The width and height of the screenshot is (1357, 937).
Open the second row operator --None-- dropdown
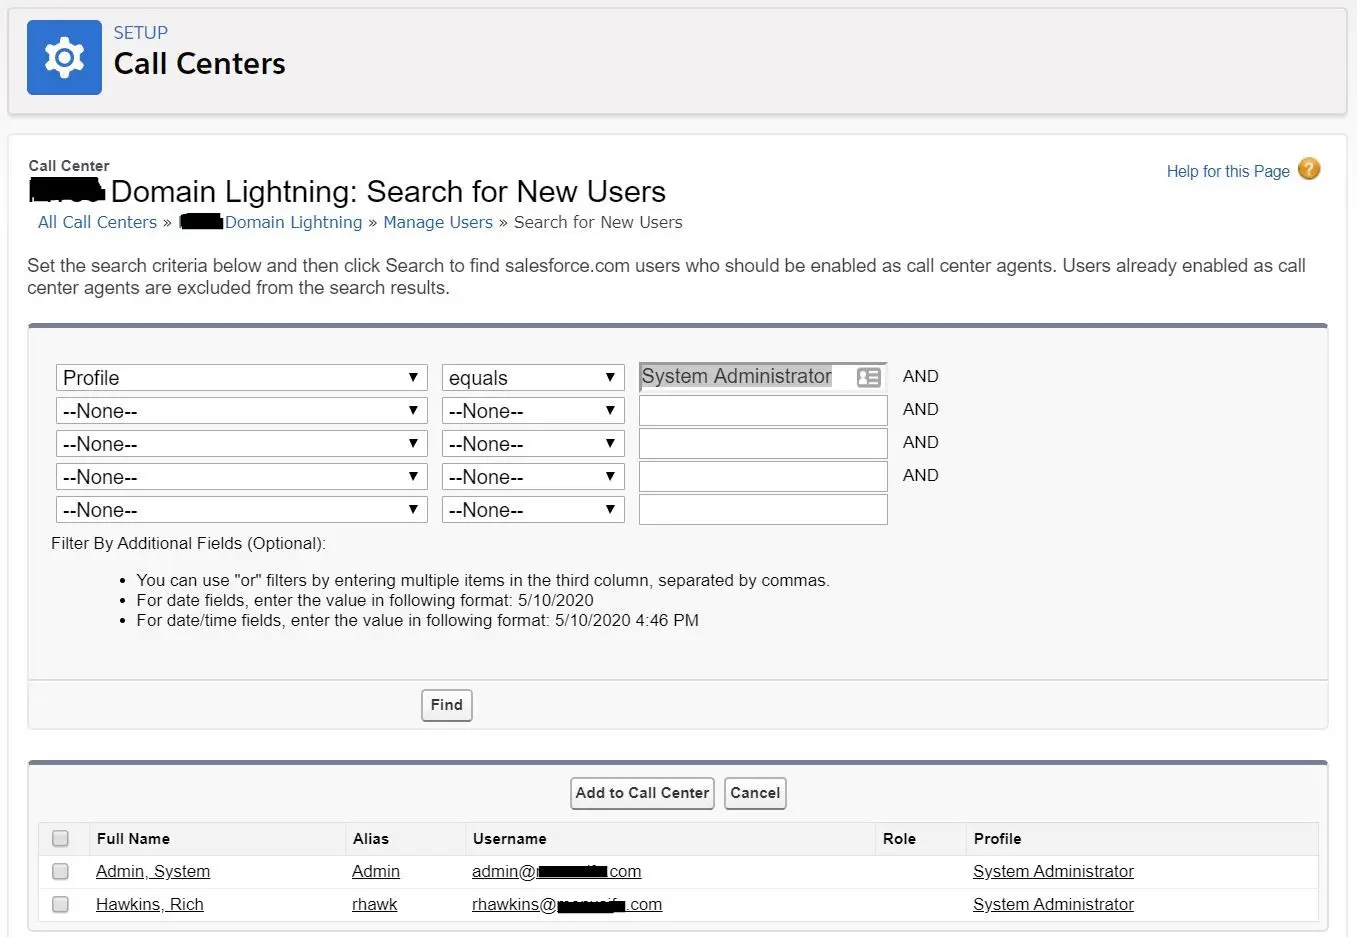point(533,410)
